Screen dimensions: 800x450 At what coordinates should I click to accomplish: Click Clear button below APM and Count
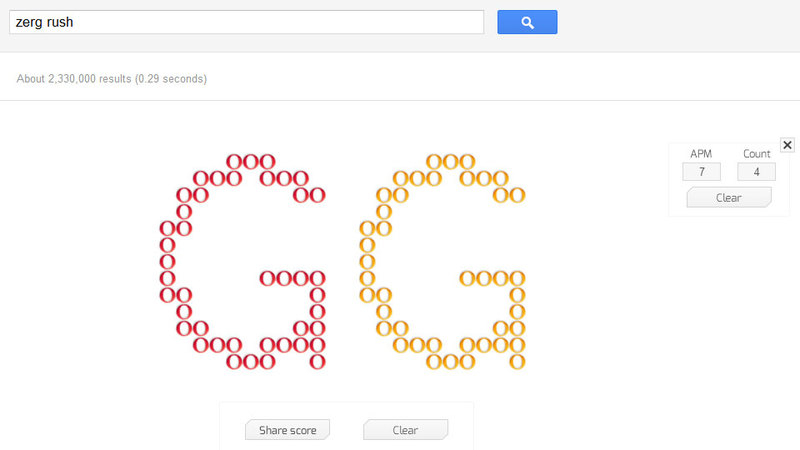[729, 197]
